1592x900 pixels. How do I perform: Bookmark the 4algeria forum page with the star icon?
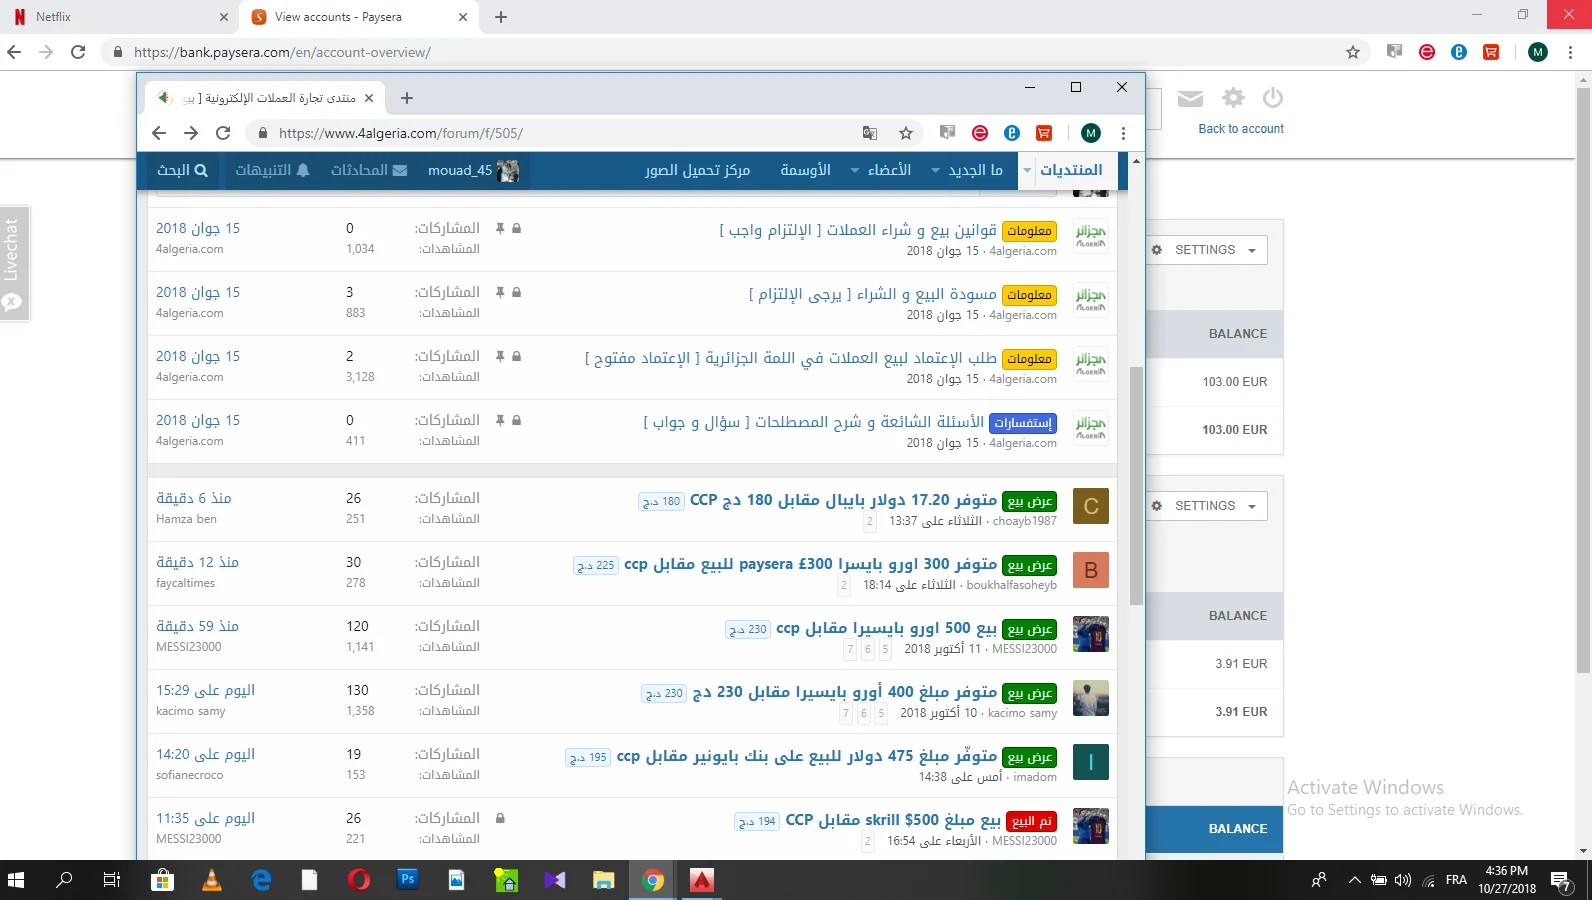[x=906, y=133]
